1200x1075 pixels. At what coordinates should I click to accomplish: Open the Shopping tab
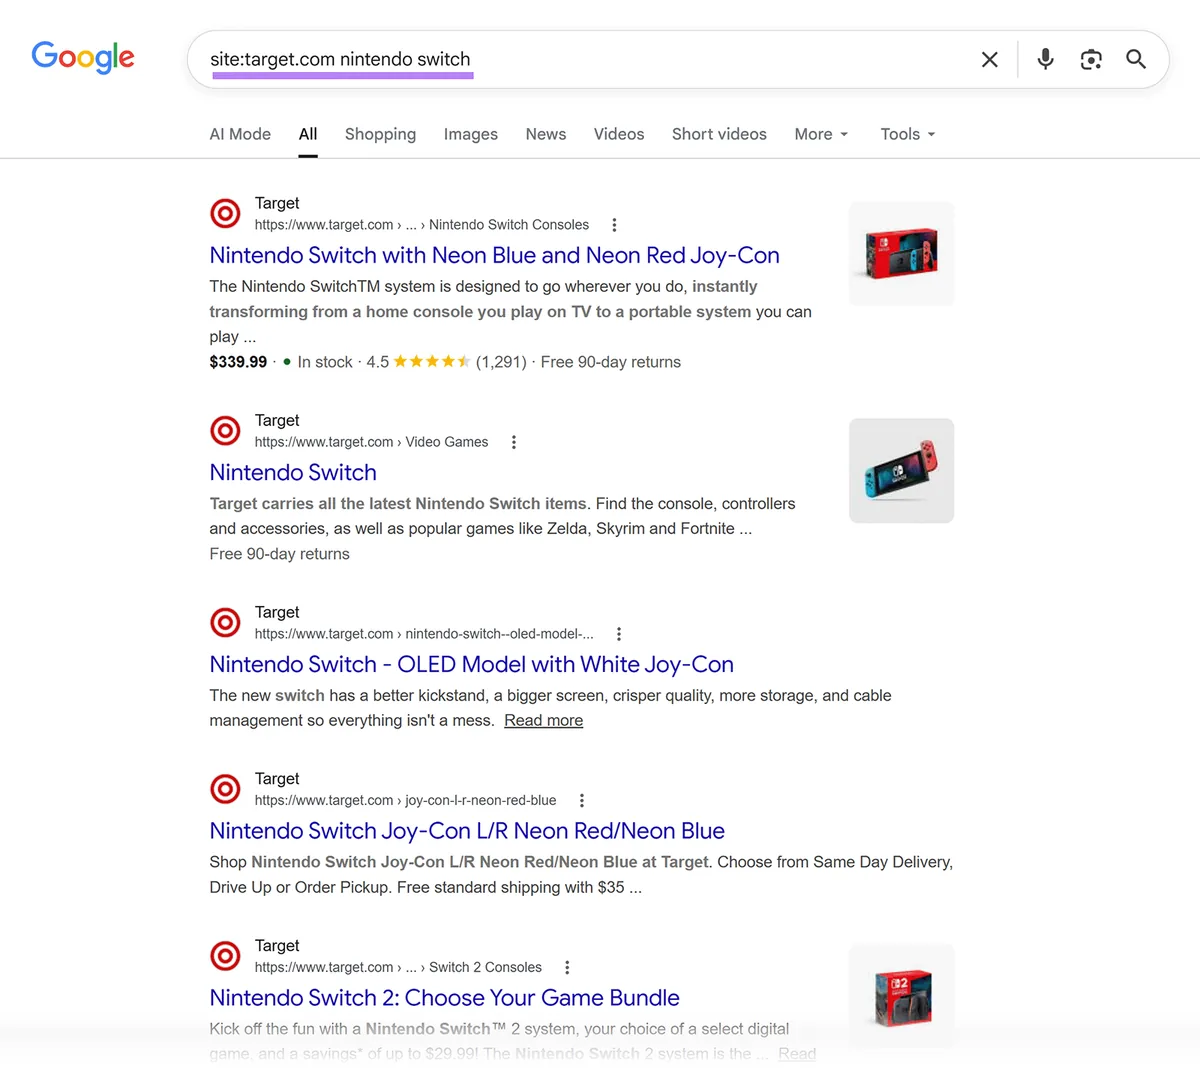point(380,134)
